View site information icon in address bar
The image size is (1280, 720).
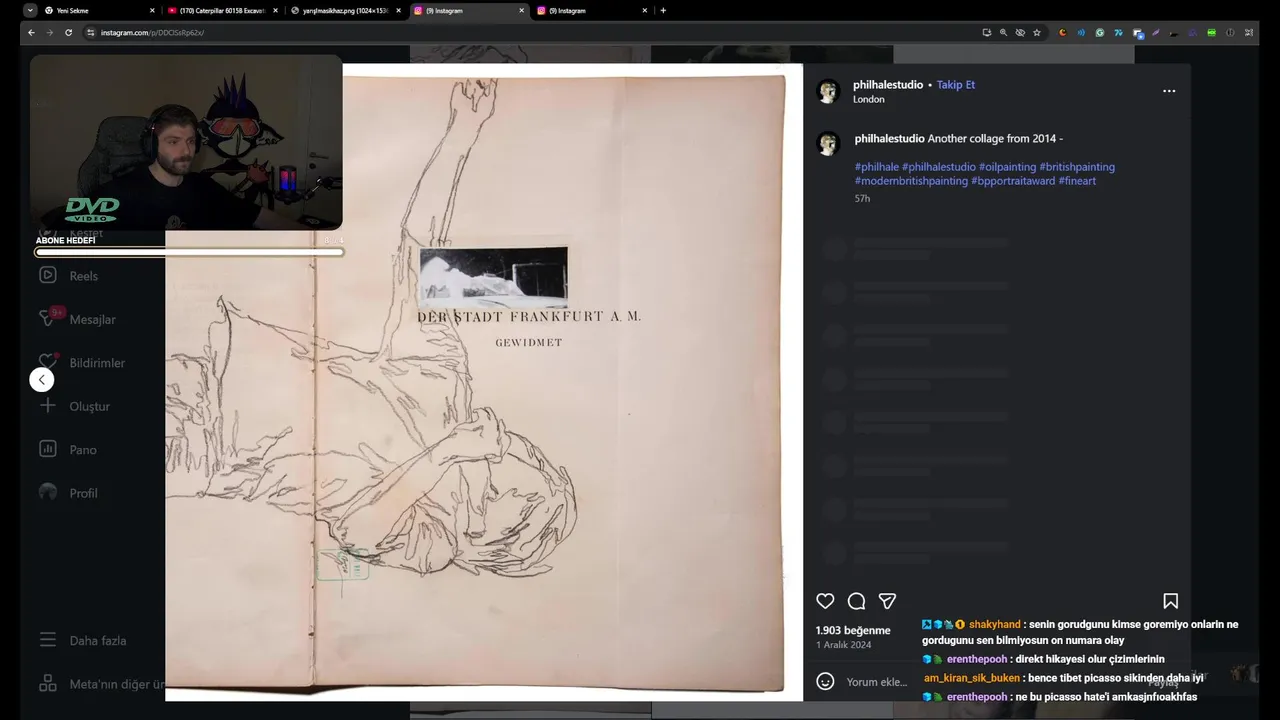click(x=90, y=32)
